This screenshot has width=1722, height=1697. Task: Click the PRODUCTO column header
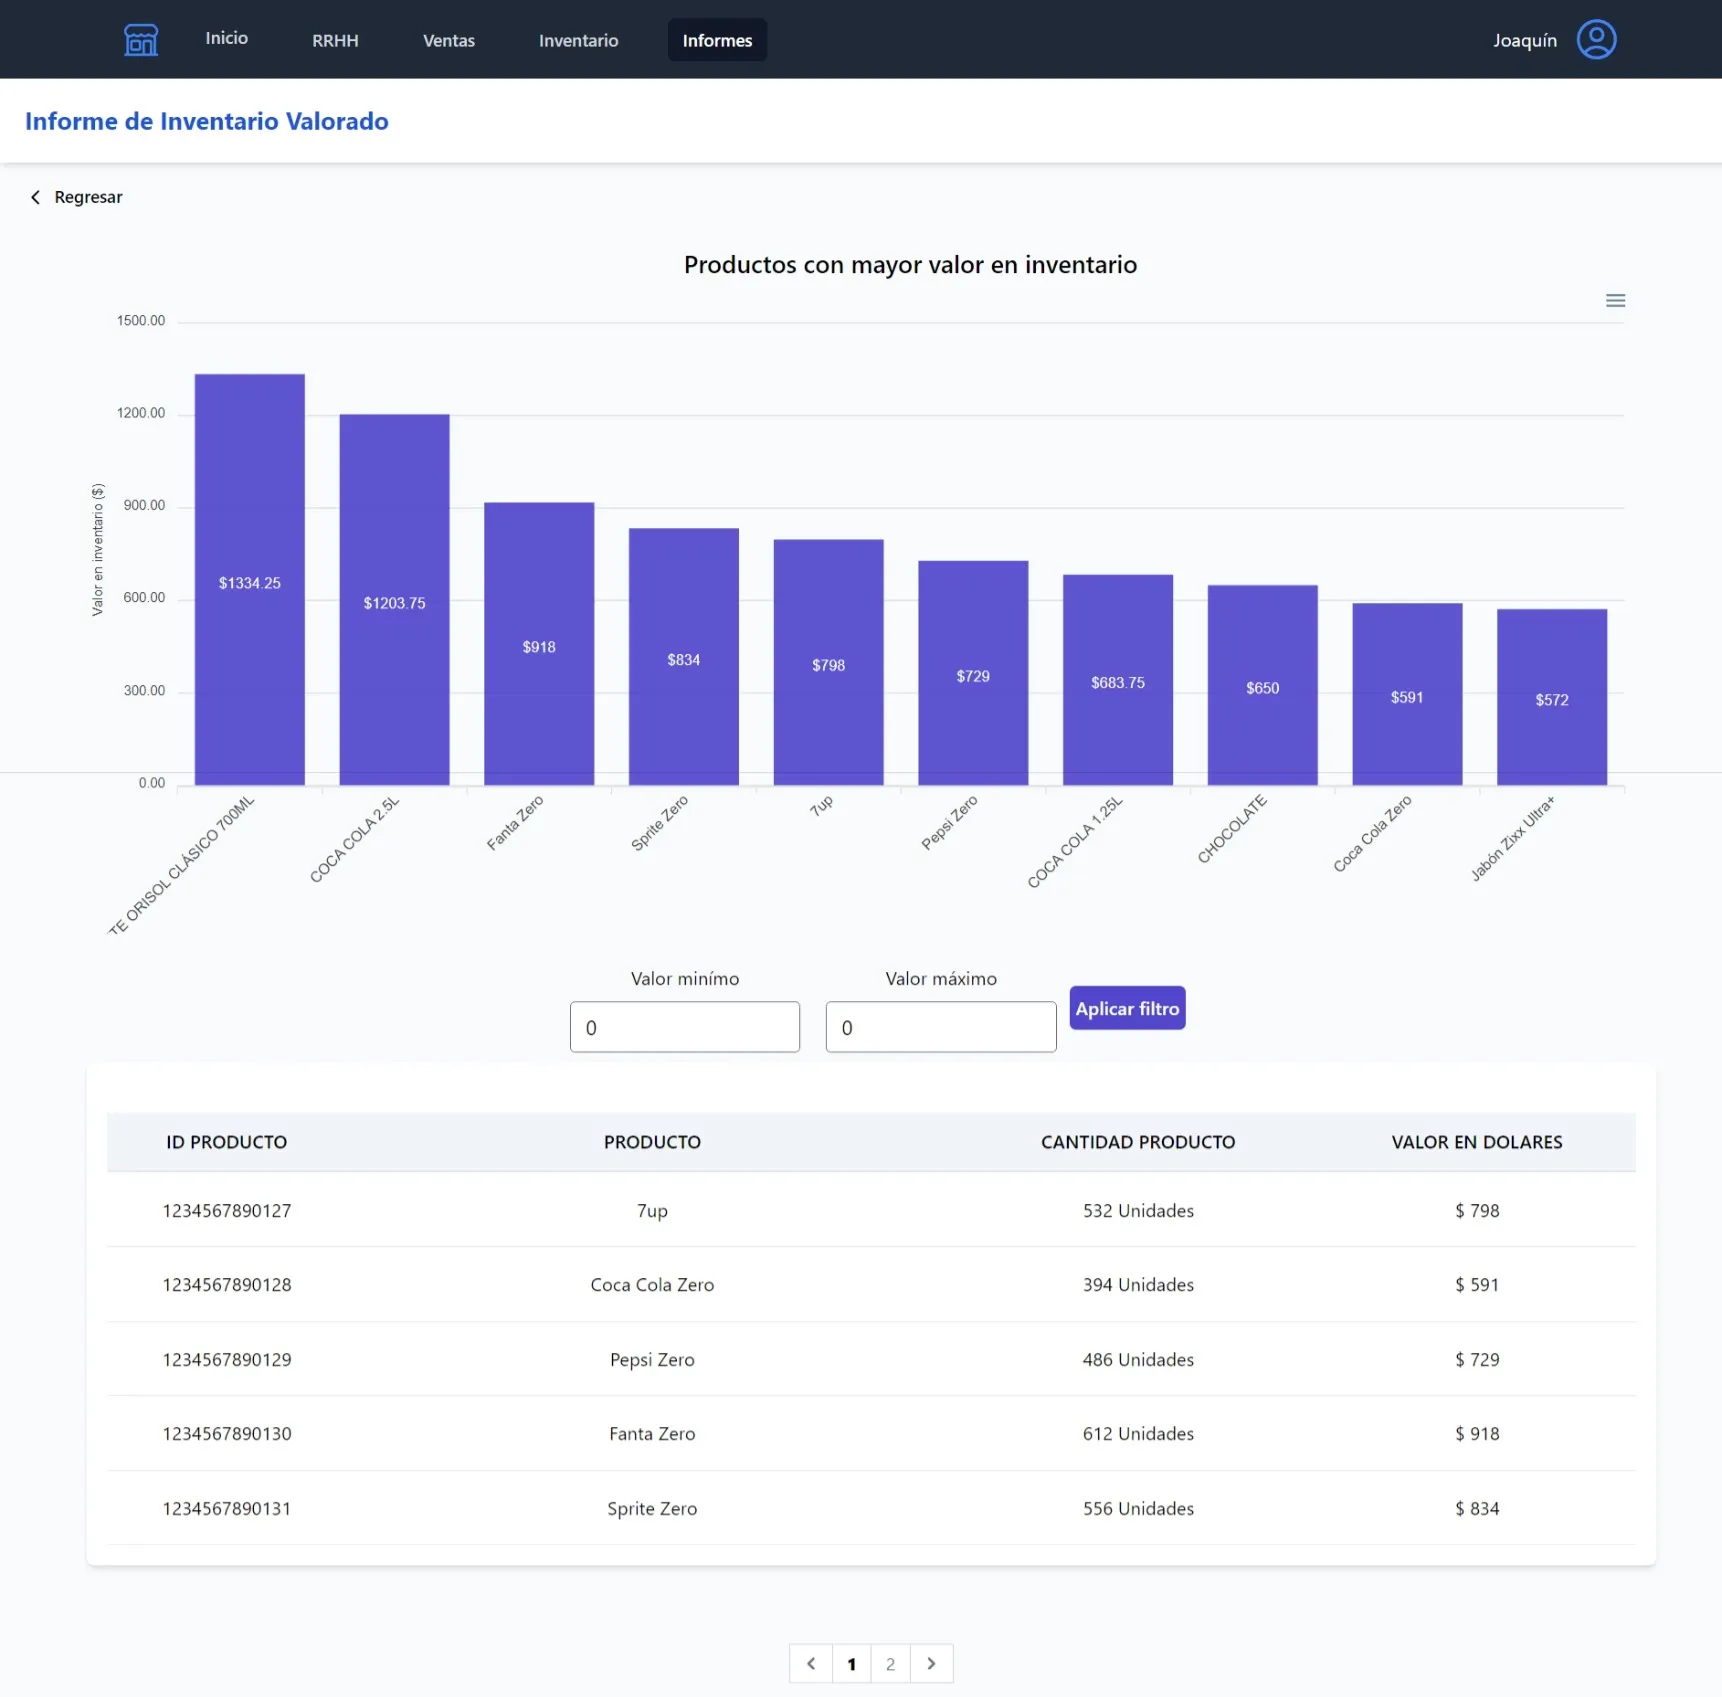(652, 1141)
